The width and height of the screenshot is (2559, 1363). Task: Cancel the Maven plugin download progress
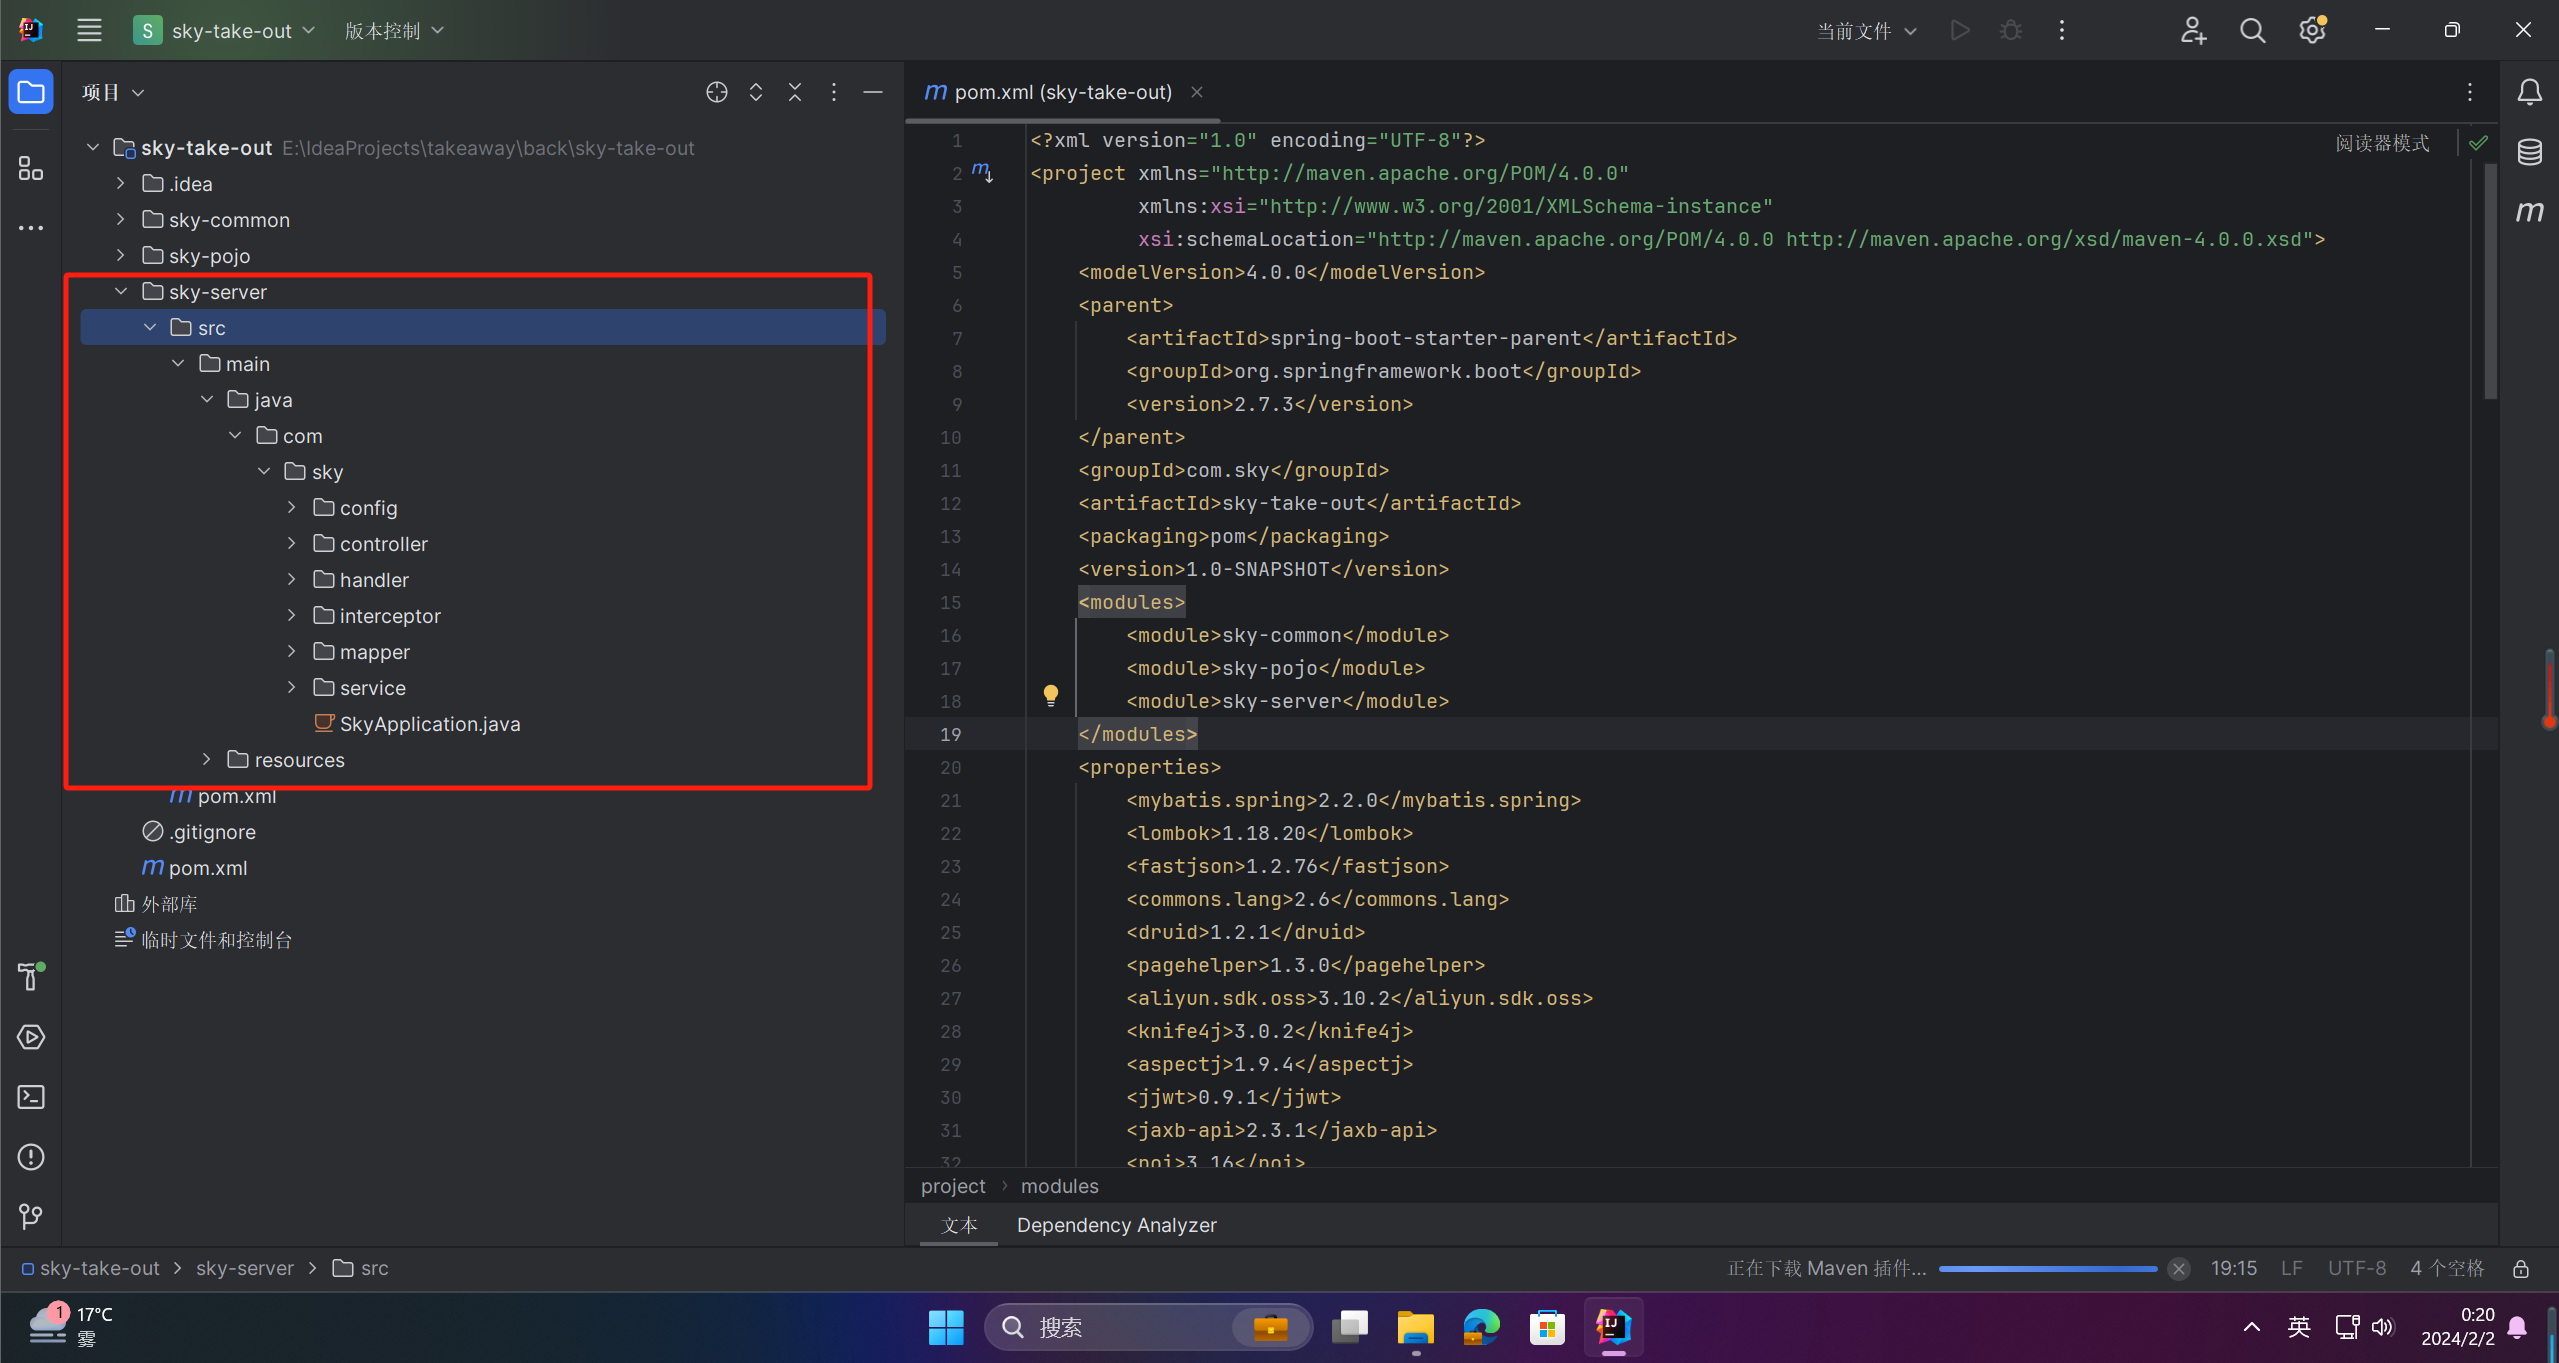click(x=2179, y=1268)
